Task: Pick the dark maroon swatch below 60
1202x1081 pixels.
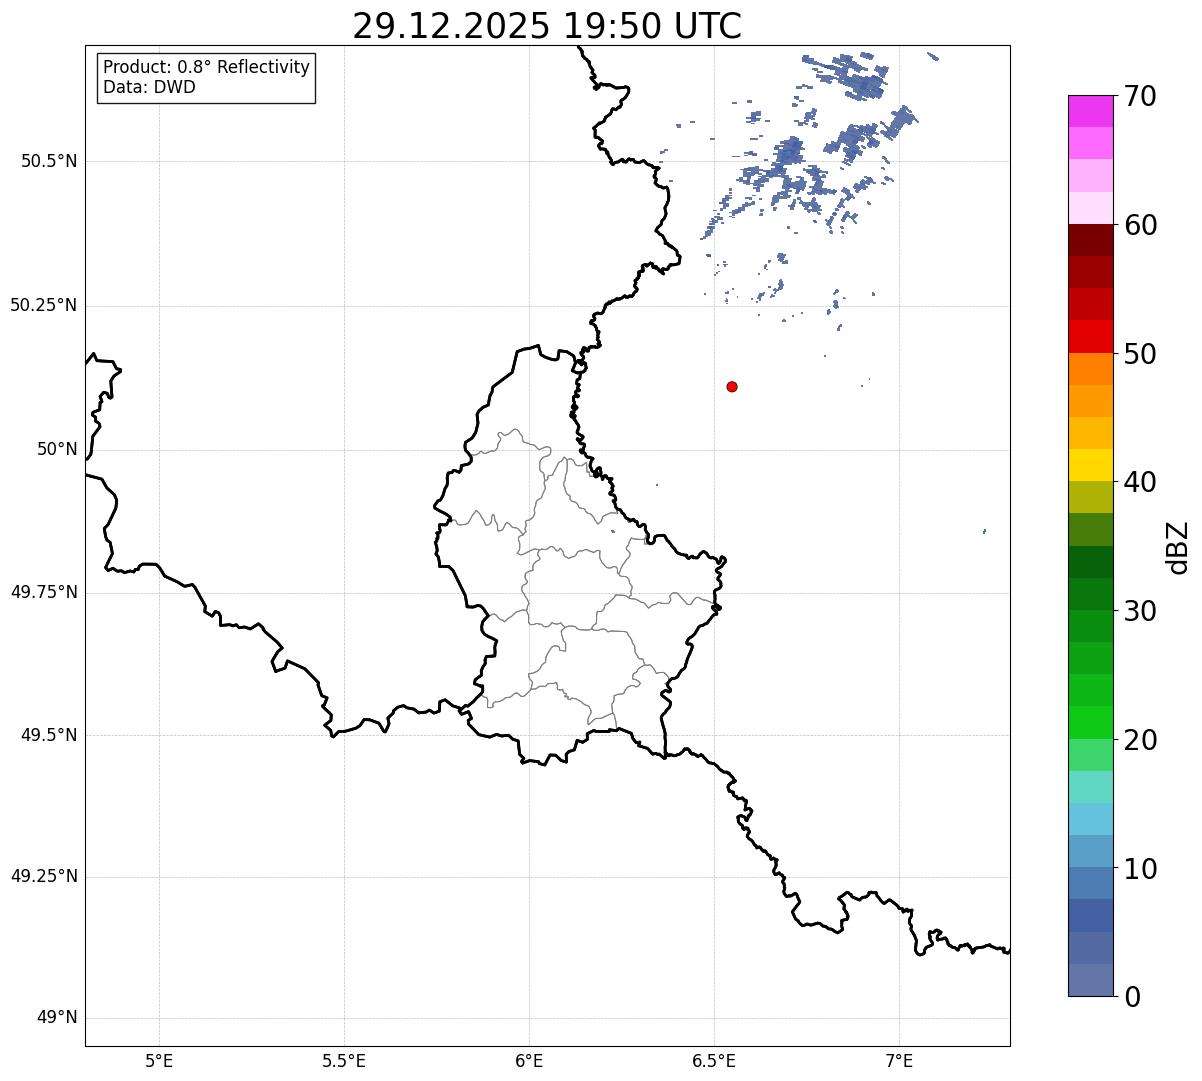Action: click(x=1090, y=240)
